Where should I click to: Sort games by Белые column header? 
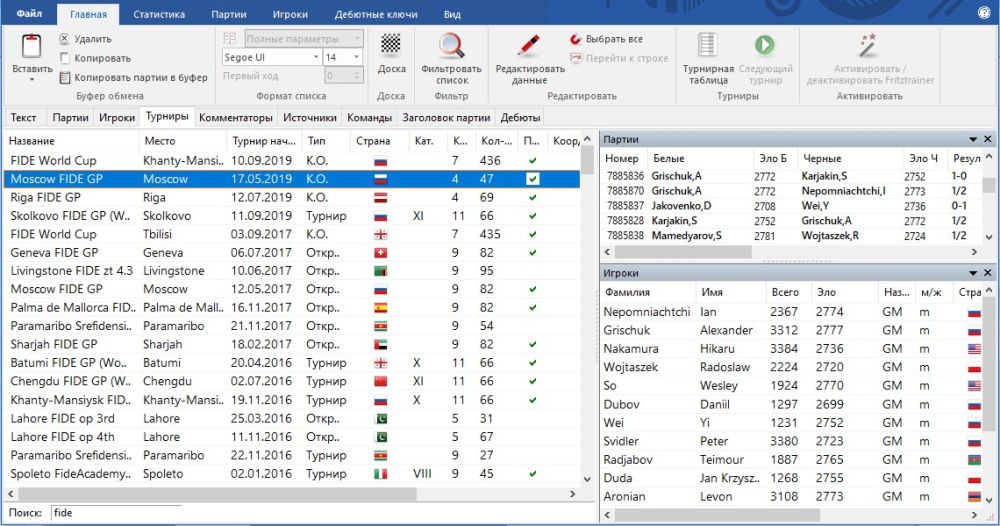[699, 158]
